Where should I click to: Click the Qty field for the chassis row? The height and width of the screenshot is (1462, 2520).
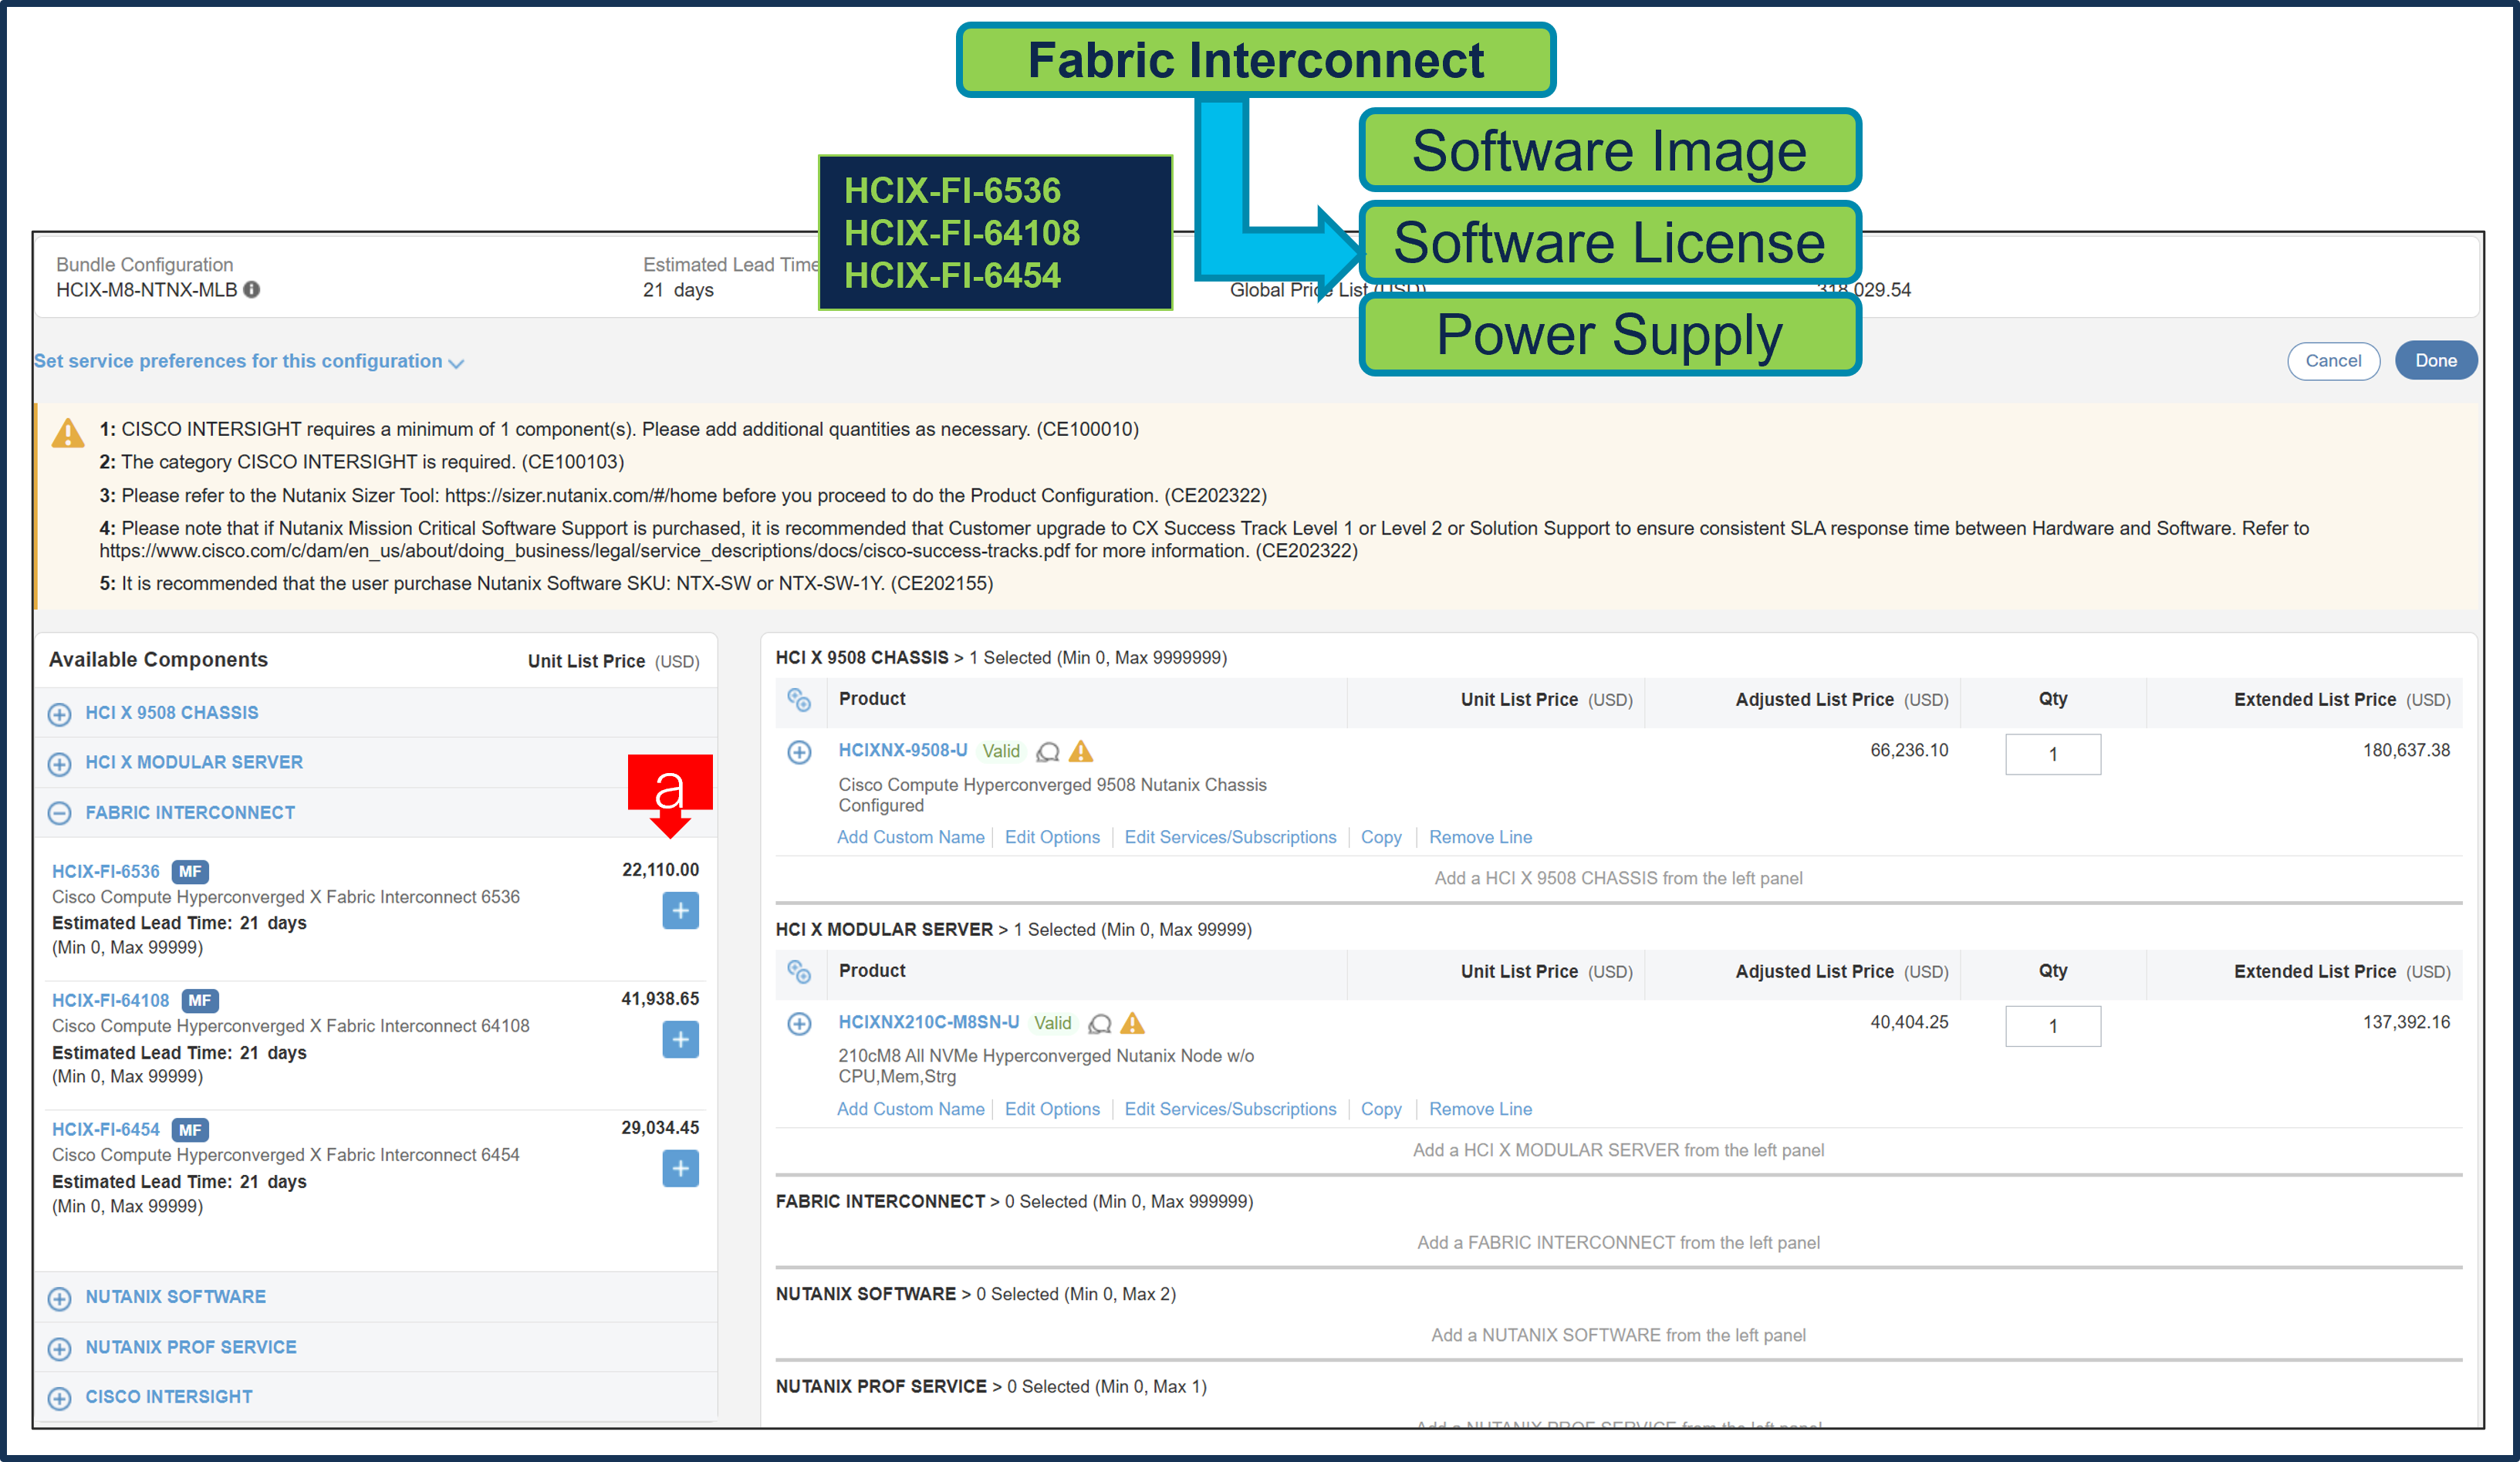(x=2053, y=754)
